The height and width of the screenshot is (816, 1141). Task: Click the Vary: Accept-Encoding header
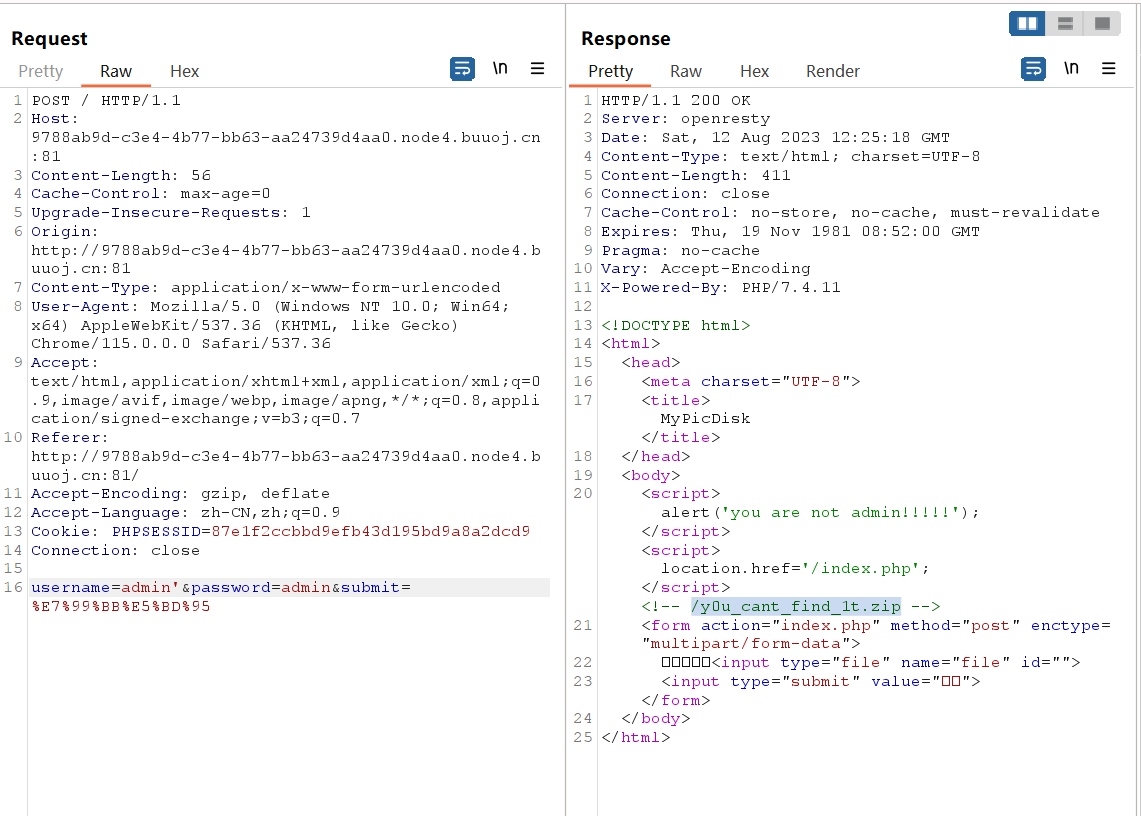[706, 269]
